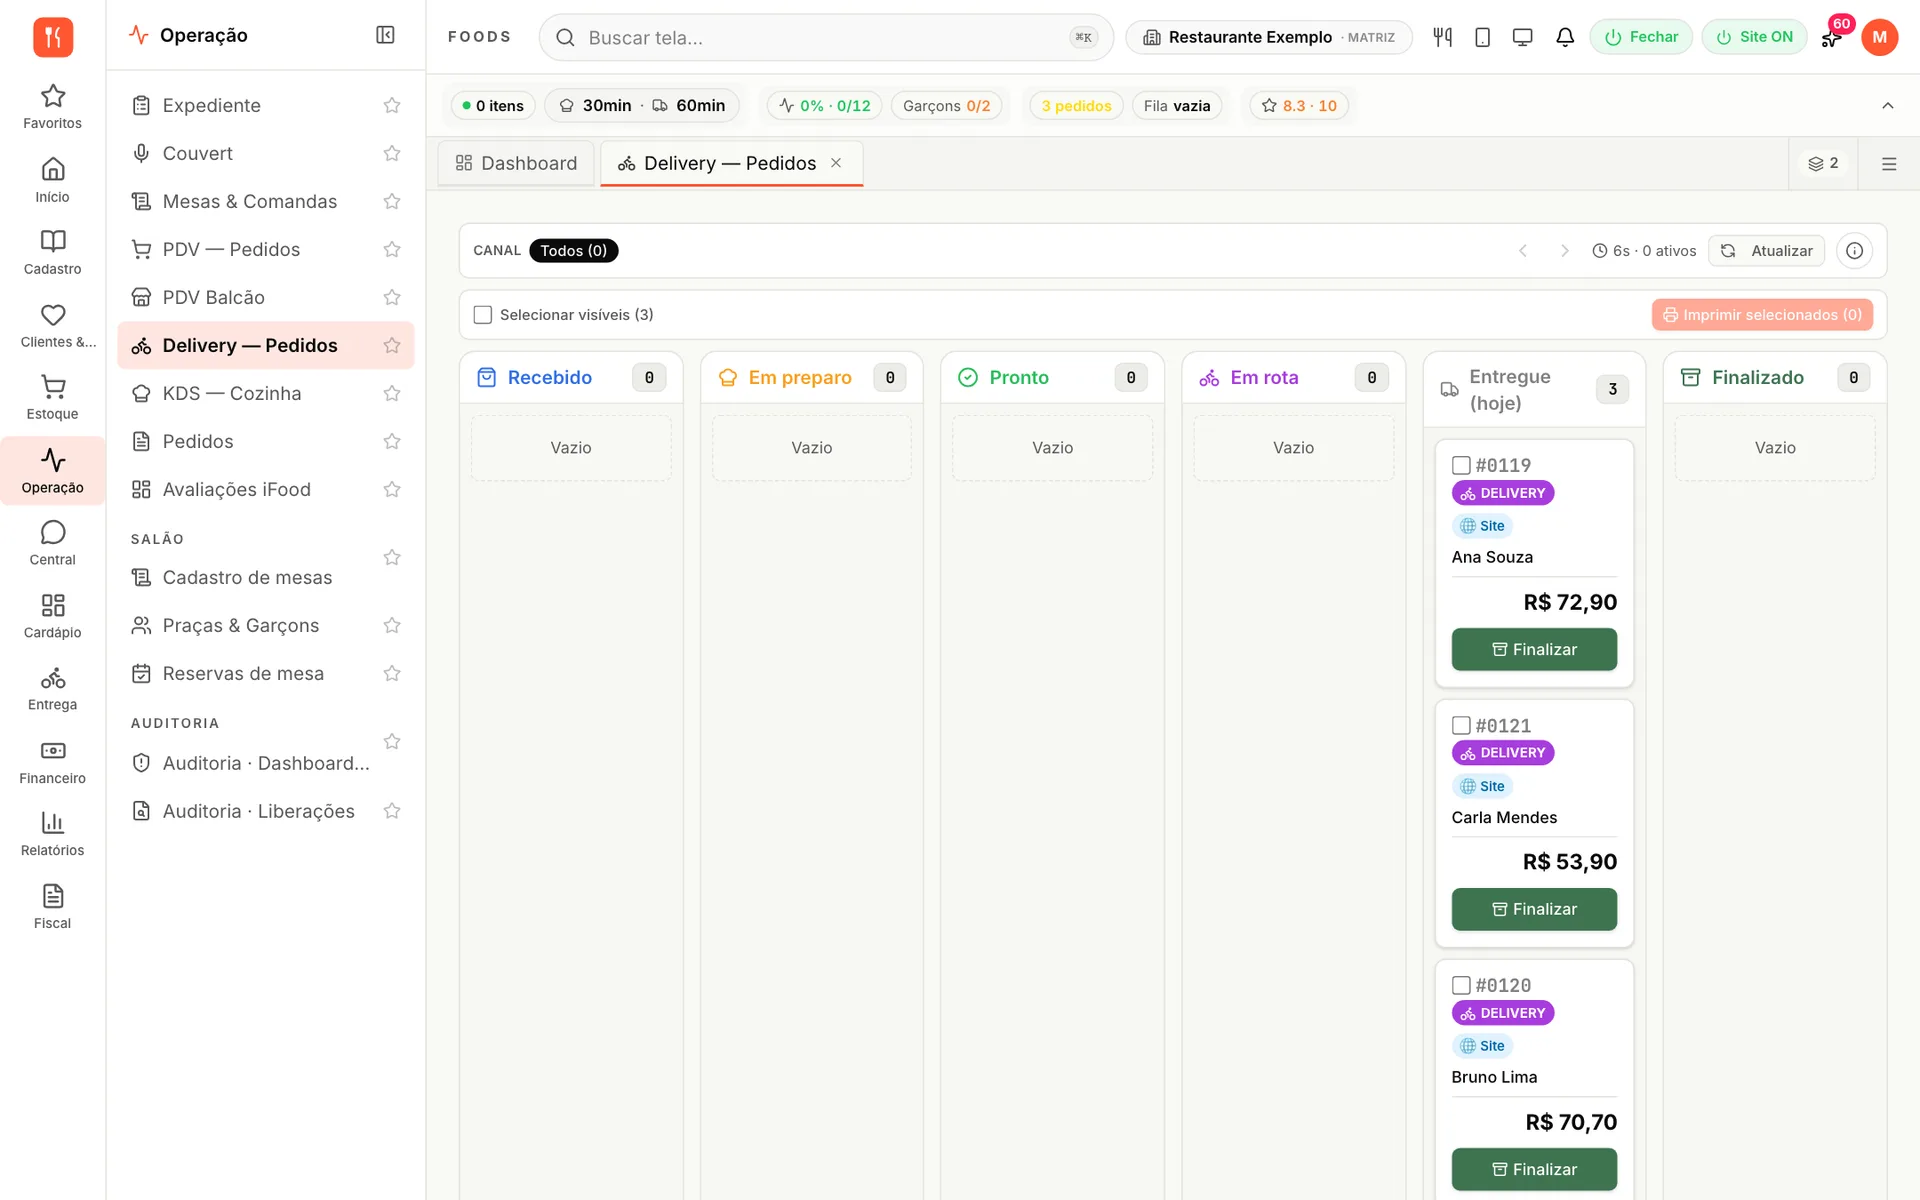The width and height of the screenshot is (1920, 1200).
Task: Star the PDV Balcão item
Action: tap(392, 297)
